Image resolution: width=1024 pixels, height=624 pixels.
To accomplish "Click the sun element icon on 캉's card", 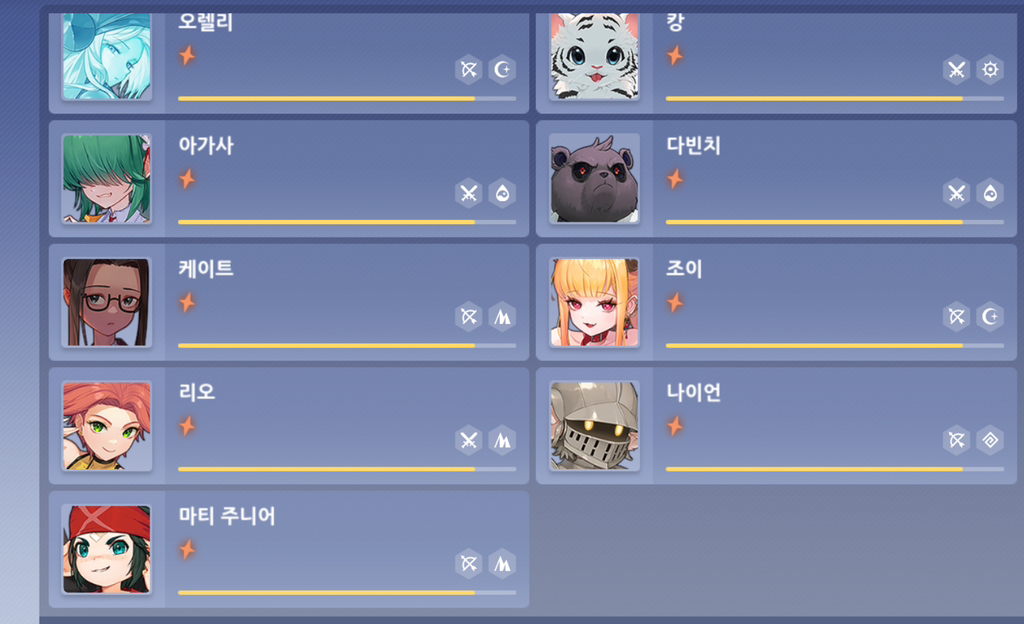I will point(990,69).
